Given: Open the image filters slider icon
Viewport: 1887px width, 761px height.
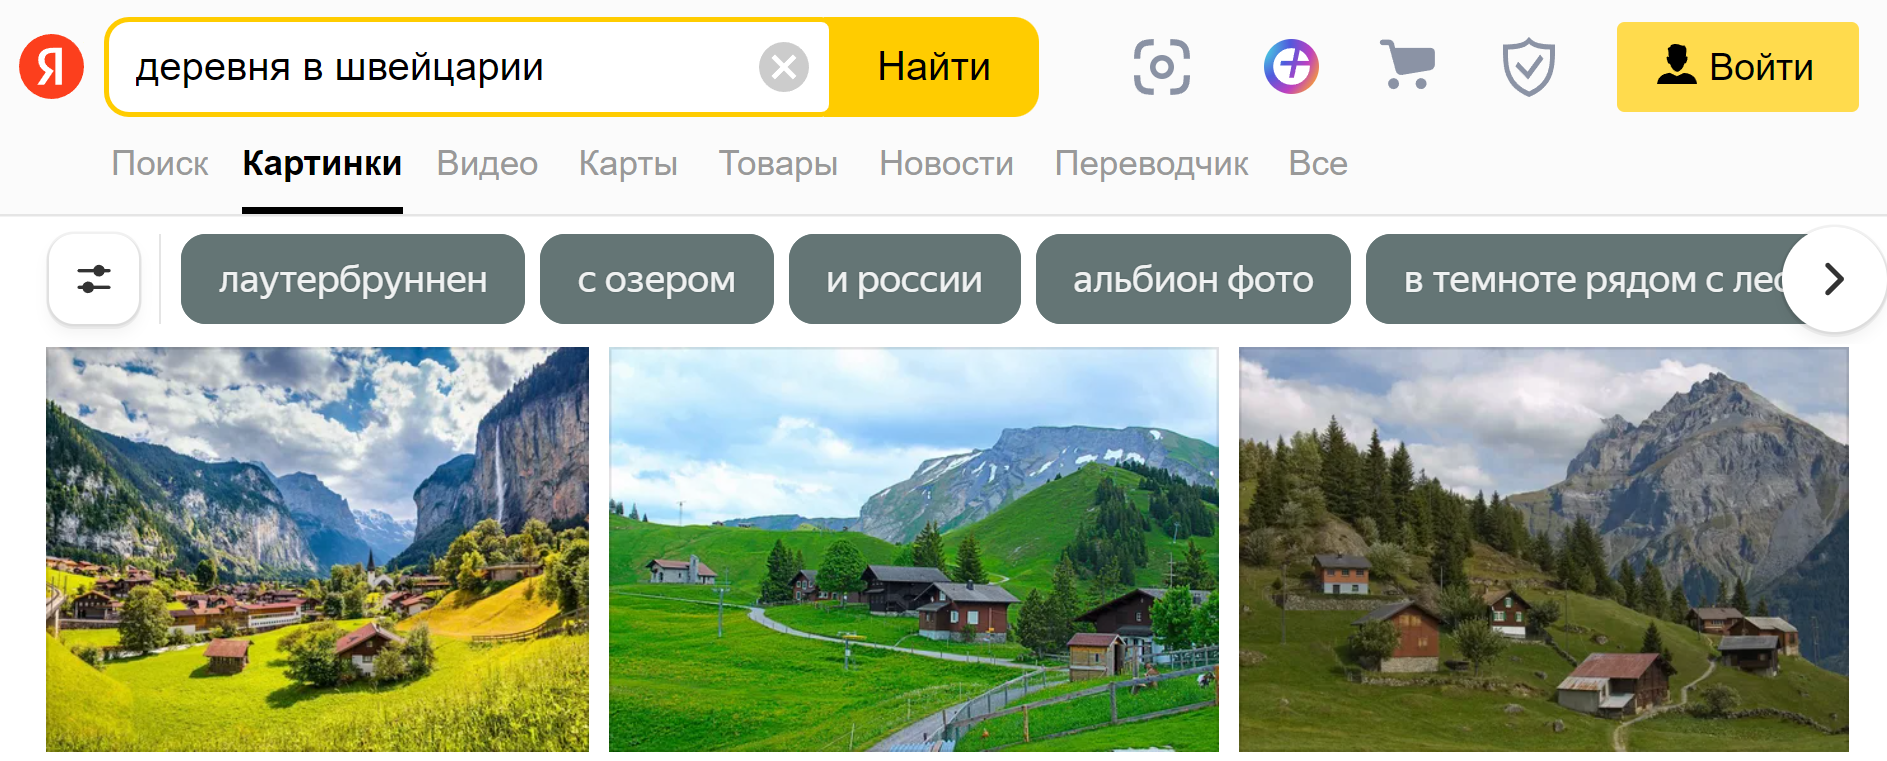Looking at the screenshot, I should point(94,279).
